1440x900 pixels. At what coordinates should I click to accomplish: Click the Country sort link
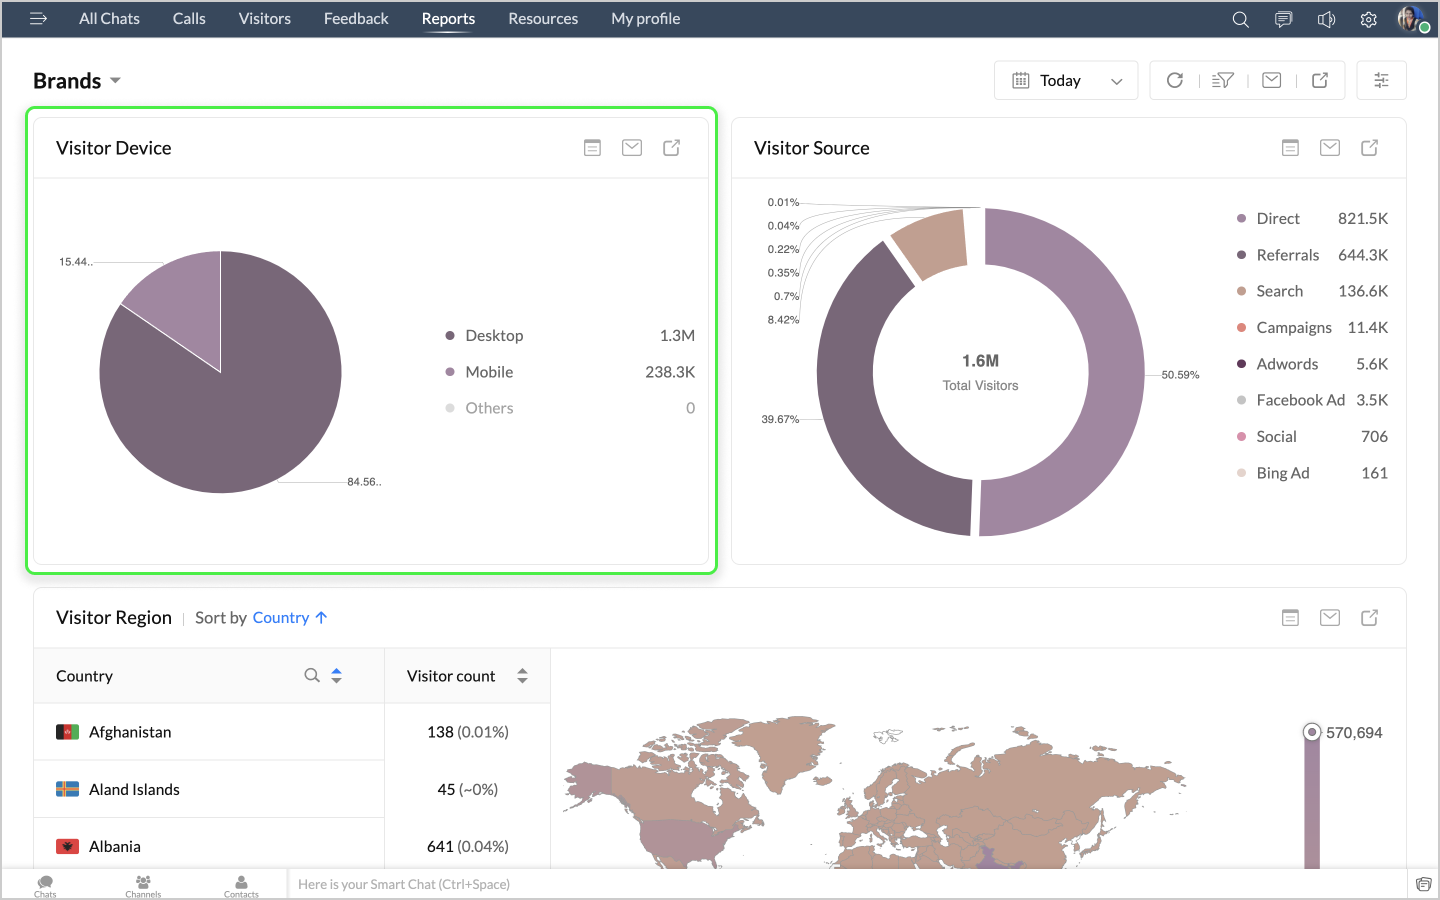(281, 618)
